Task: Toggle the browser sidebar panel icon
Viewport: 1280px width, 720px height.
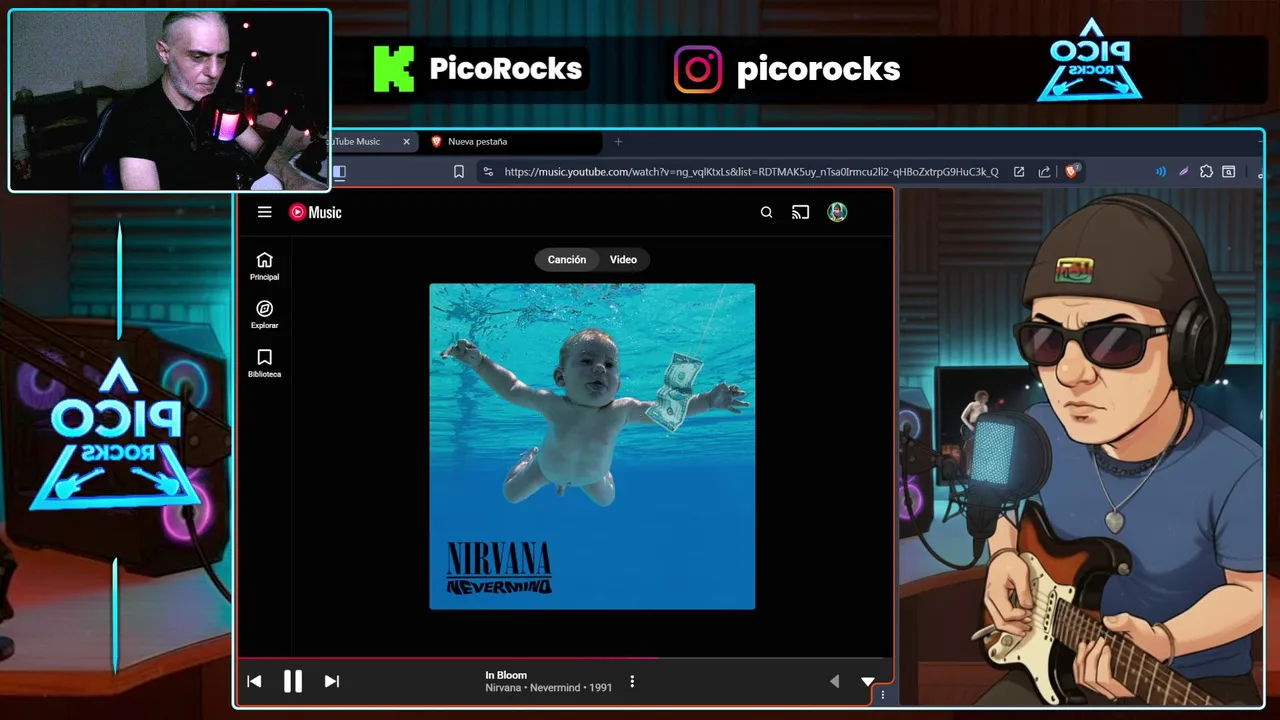Action: click(x=340, y=172)
